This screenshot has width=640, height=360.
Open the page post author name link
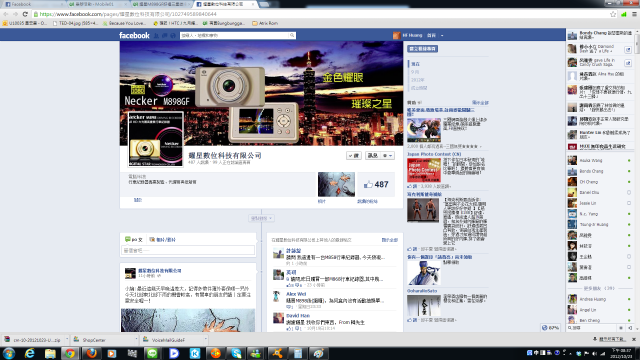160,271
